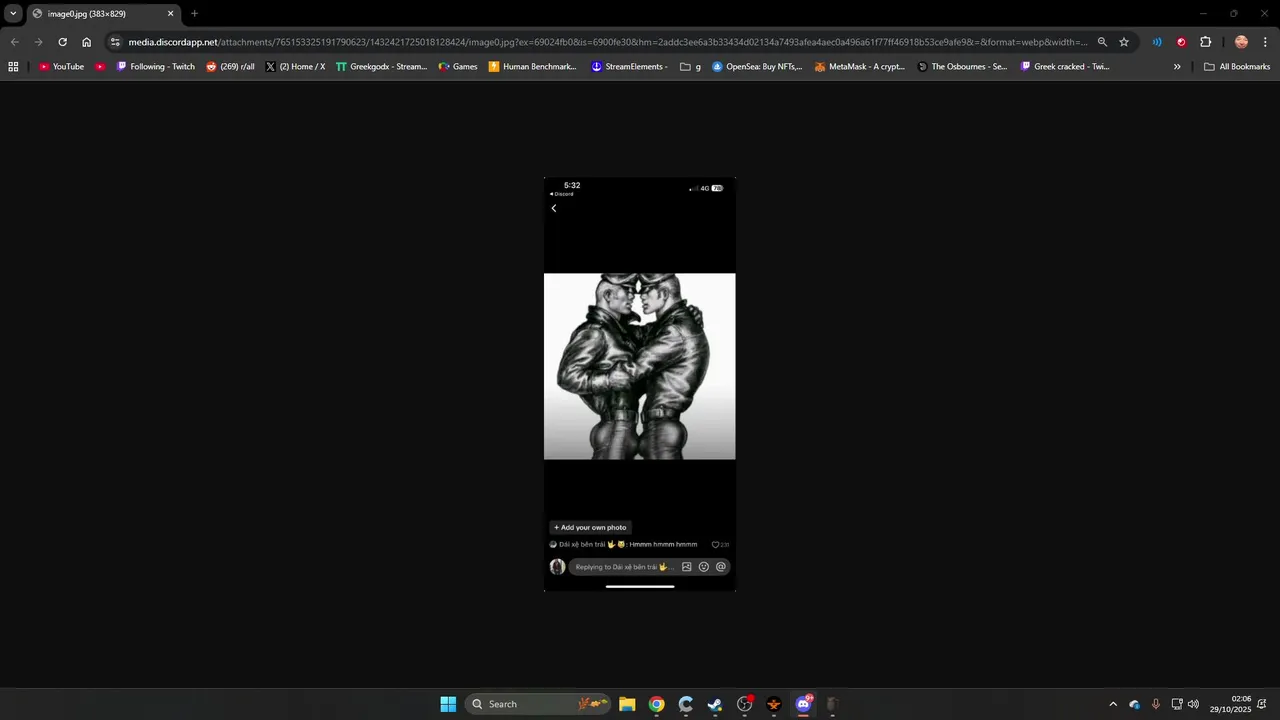Reload the current page
Image resolution: width=1280 pixels, height=720 pixels.
(x=62, y=42)
